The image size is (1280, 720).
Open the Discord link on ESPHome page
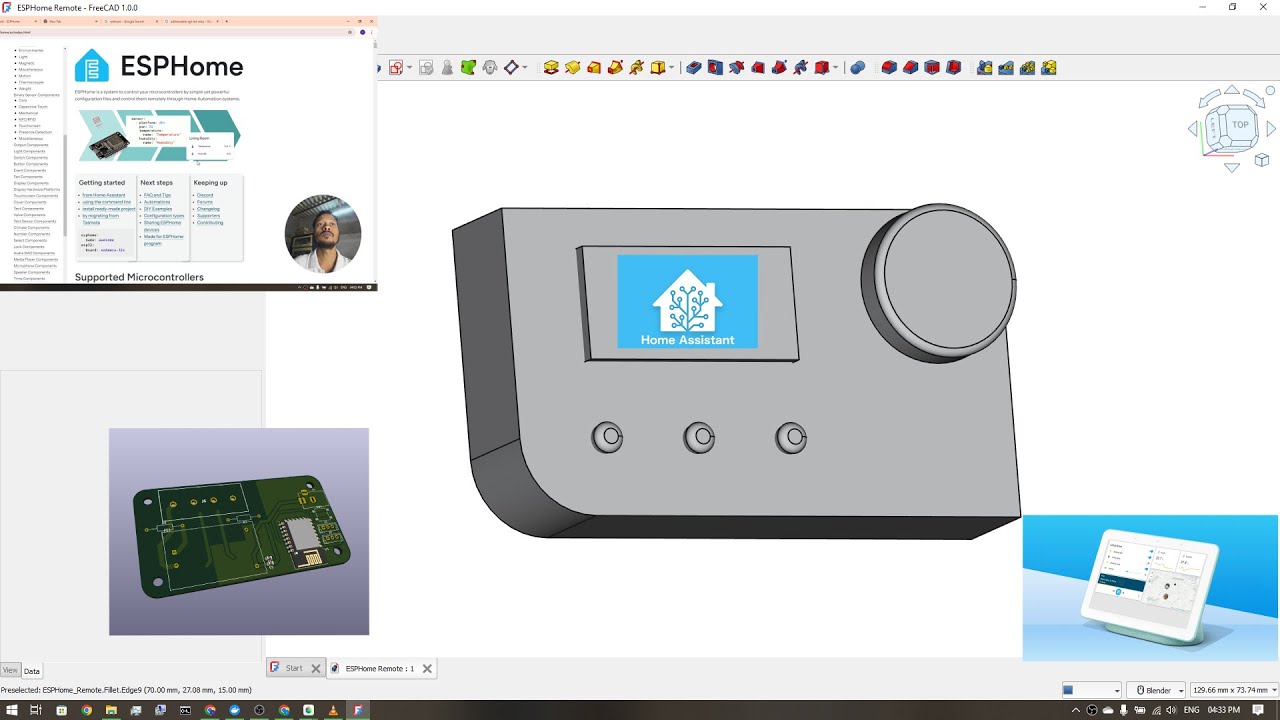205,195
